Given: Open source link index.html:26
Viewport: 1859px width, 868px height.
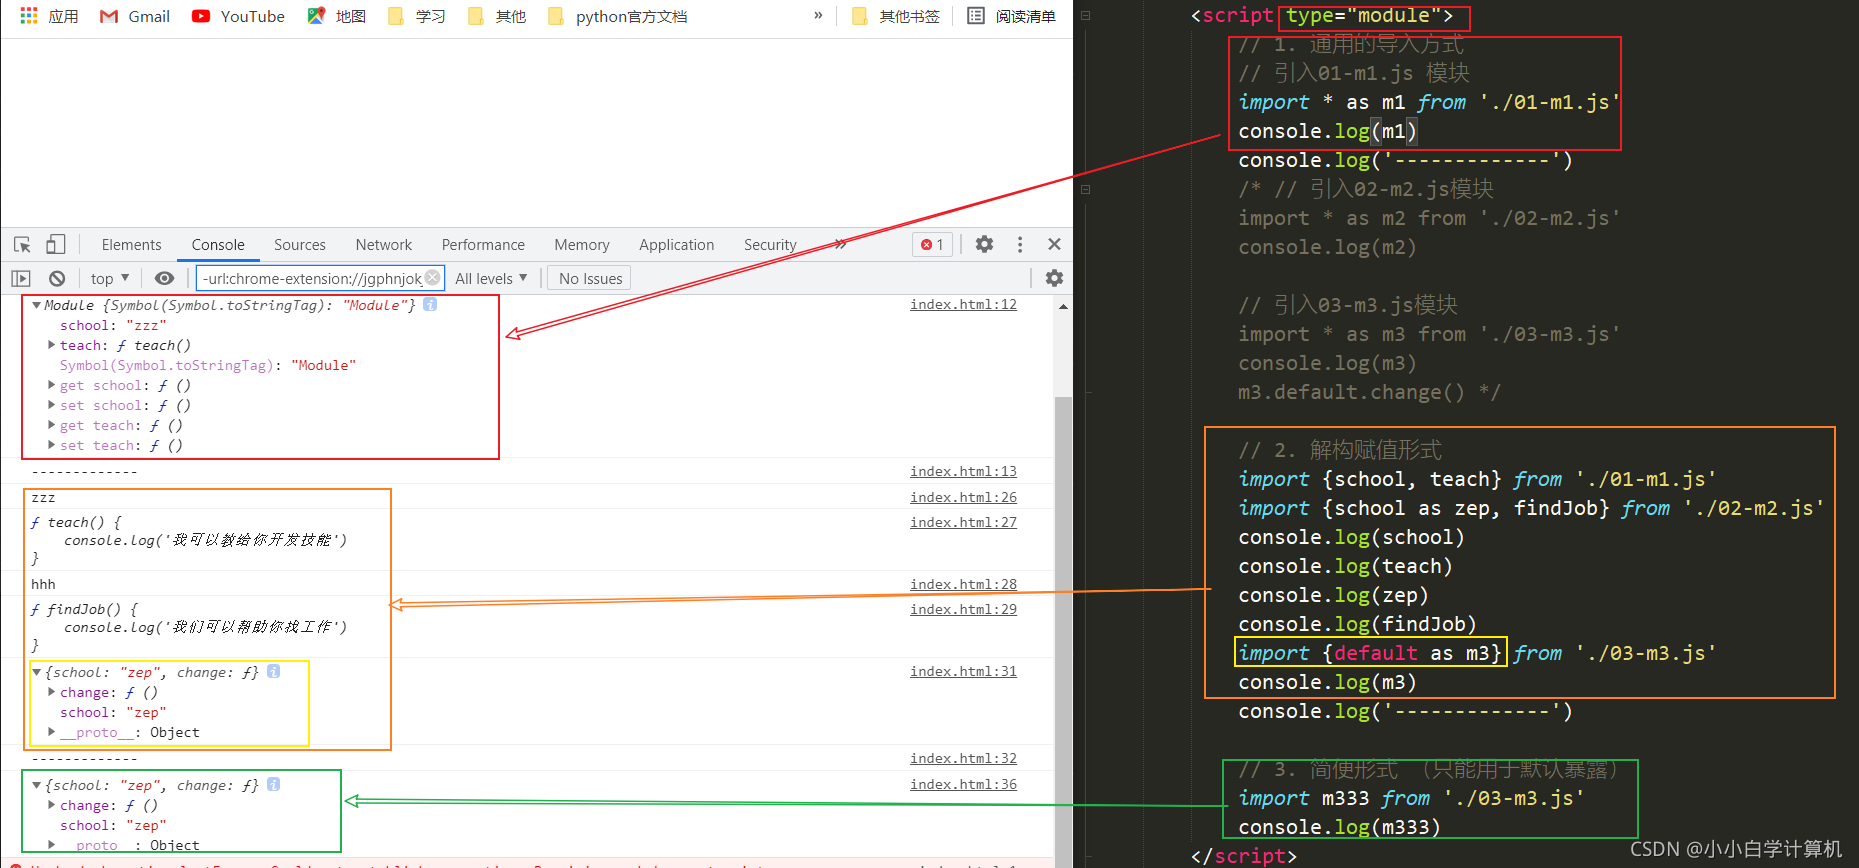Looking at the screenshot, I should pos(963,497).
